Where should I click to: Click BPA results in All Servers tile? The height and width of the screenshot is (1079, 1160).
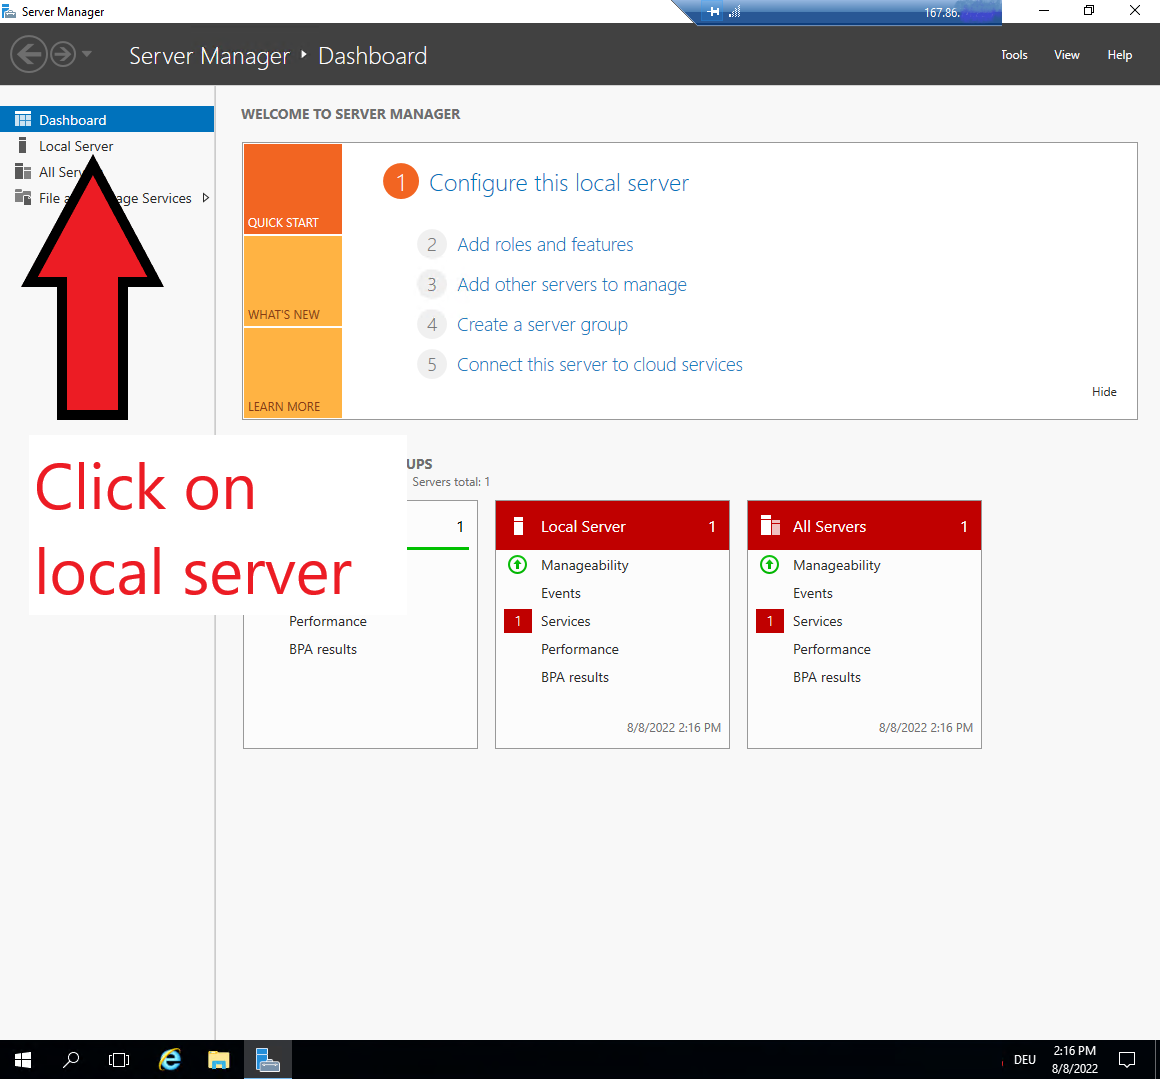click(x=826, y=677)
